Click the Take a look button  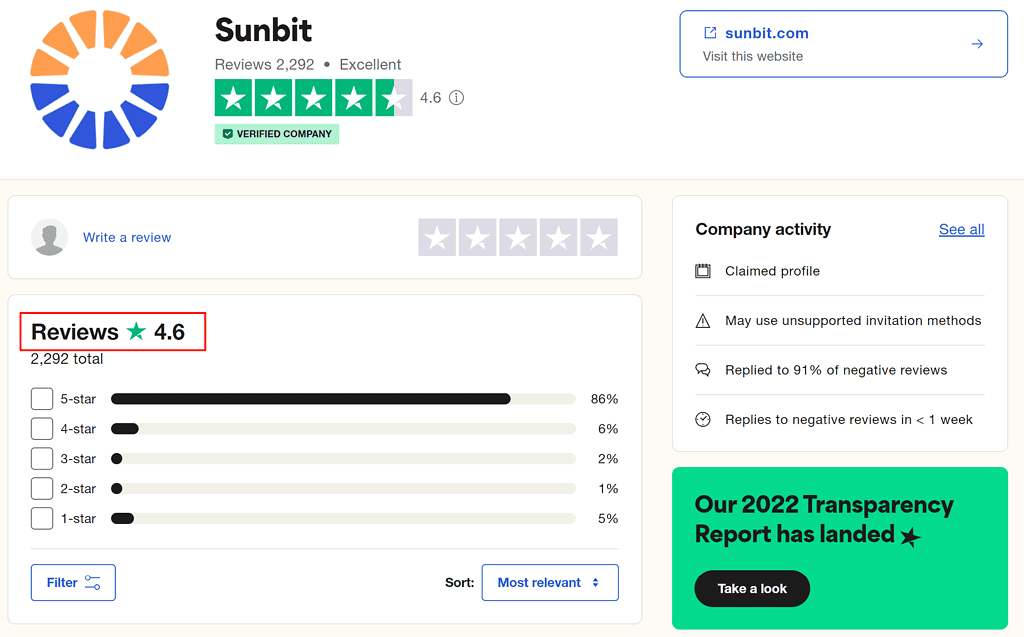752,589
